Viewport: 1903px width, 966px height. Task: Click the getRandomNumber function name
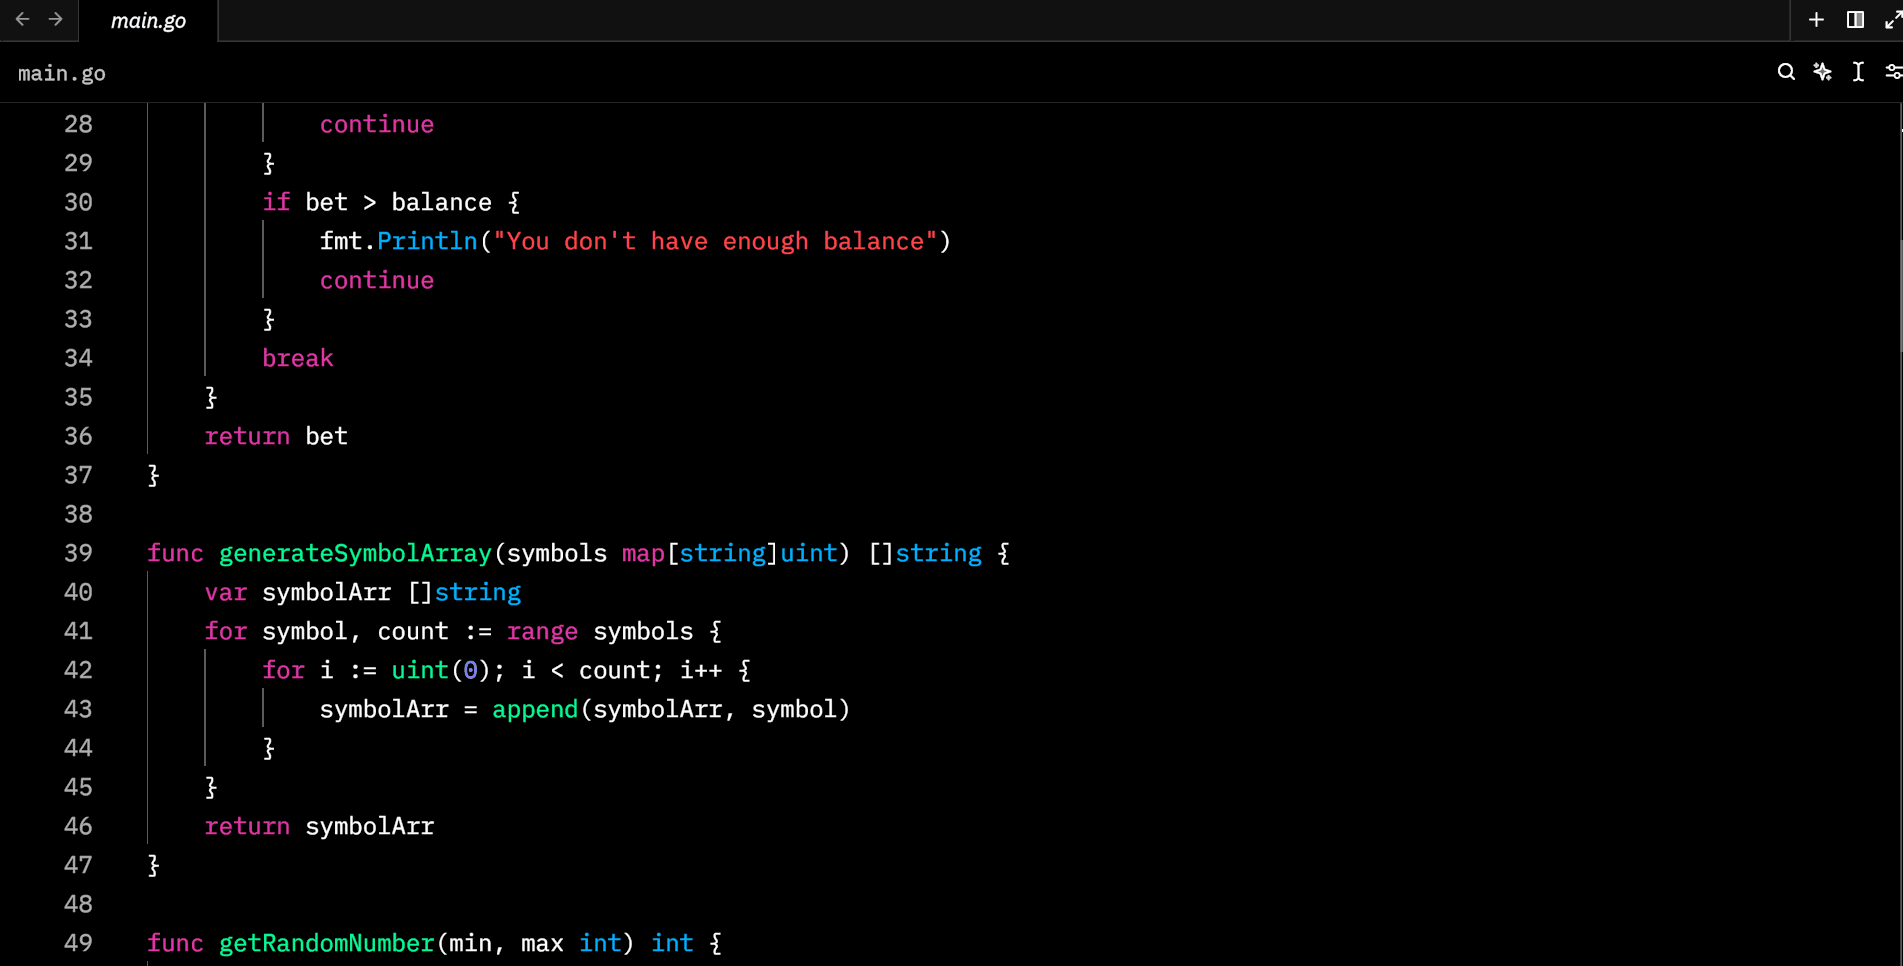coord(326,944)
